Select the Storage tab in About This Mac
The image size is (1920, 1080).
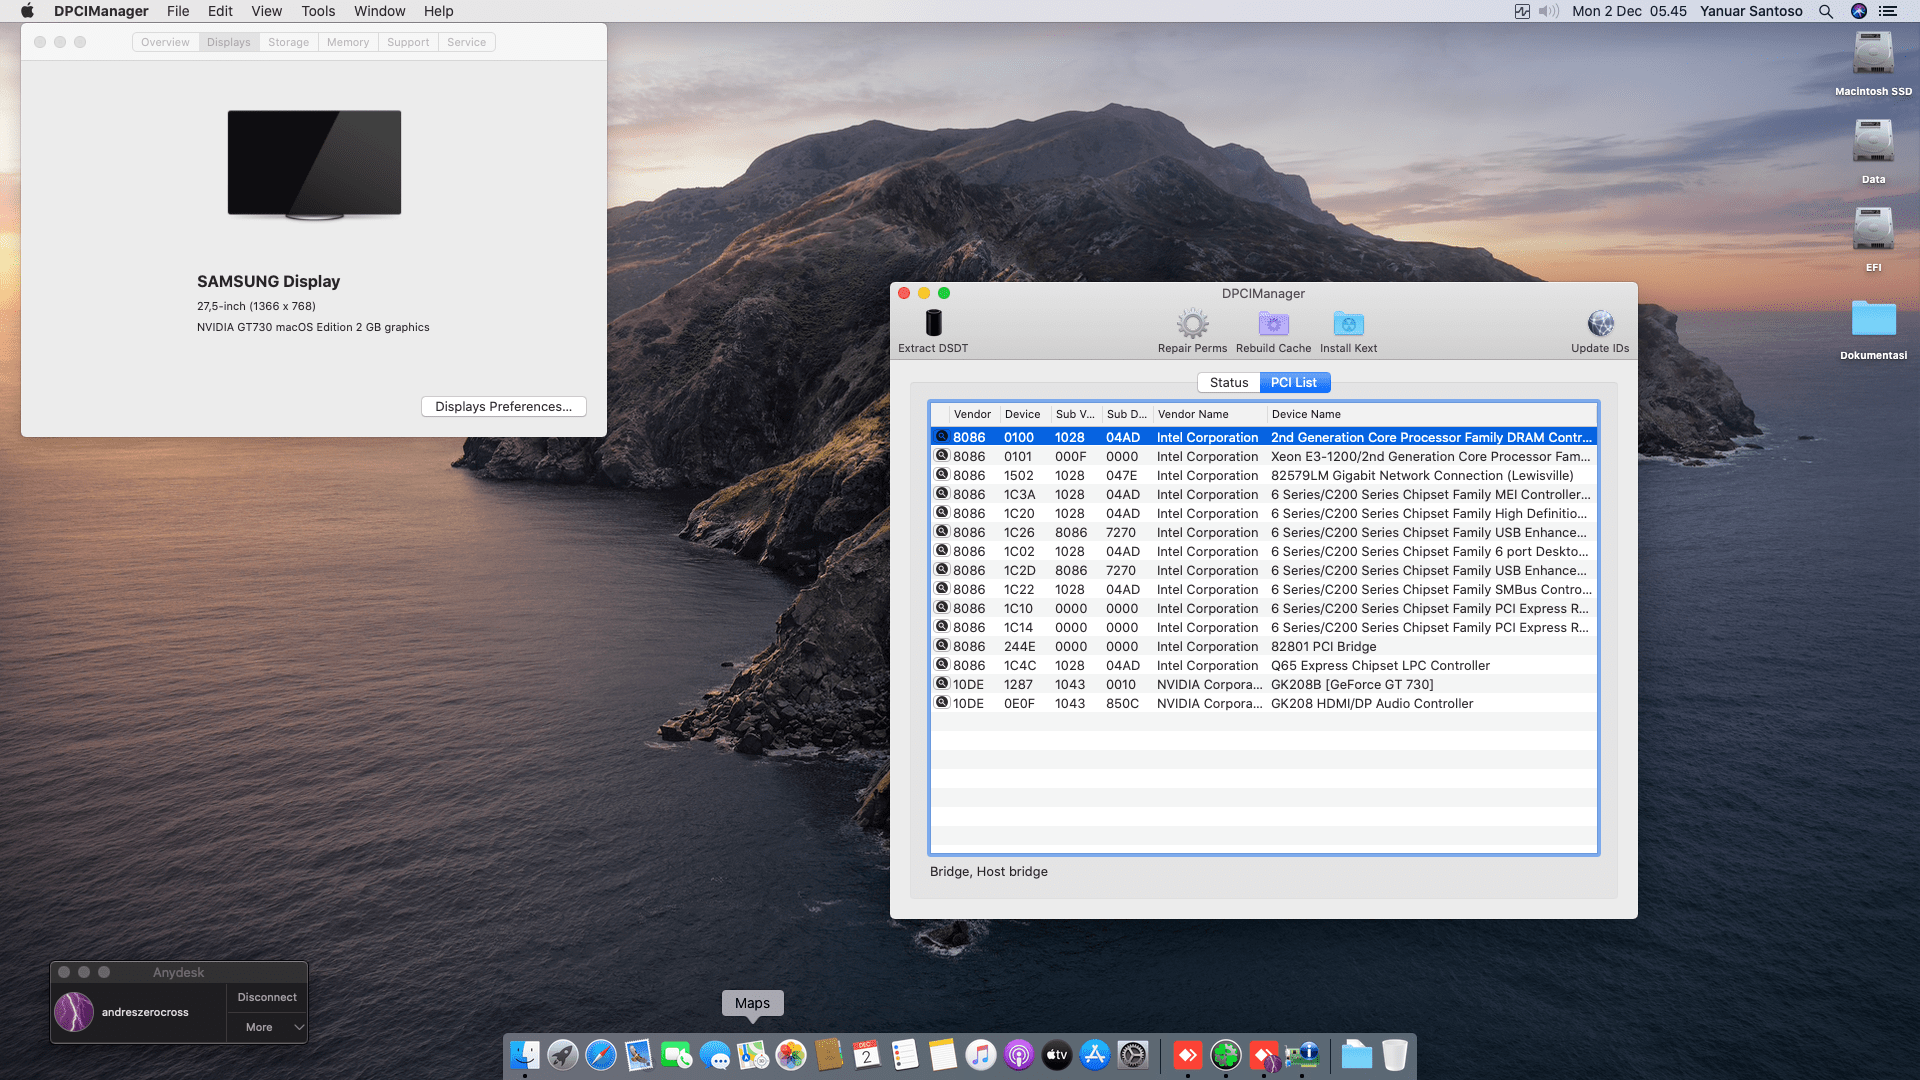point(288,42)
